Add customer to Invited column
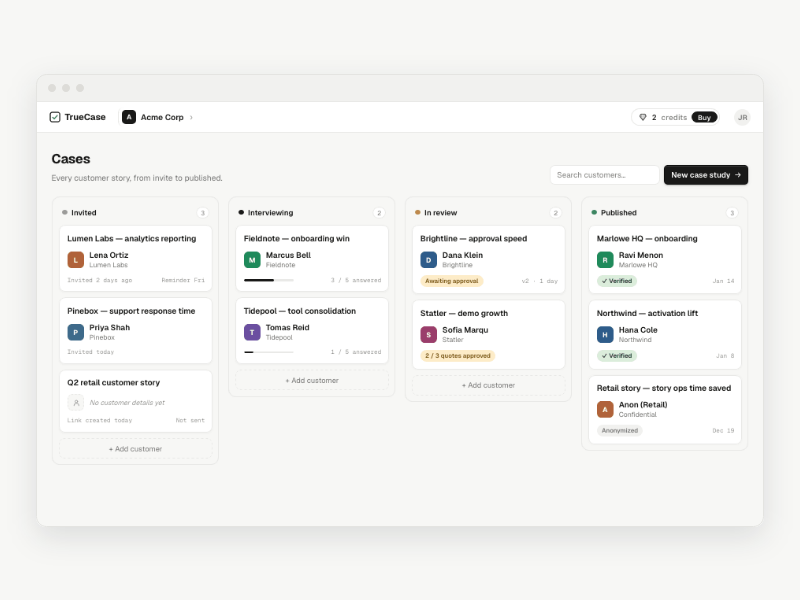This screenshot has width=800, height=600. point(135,449)
